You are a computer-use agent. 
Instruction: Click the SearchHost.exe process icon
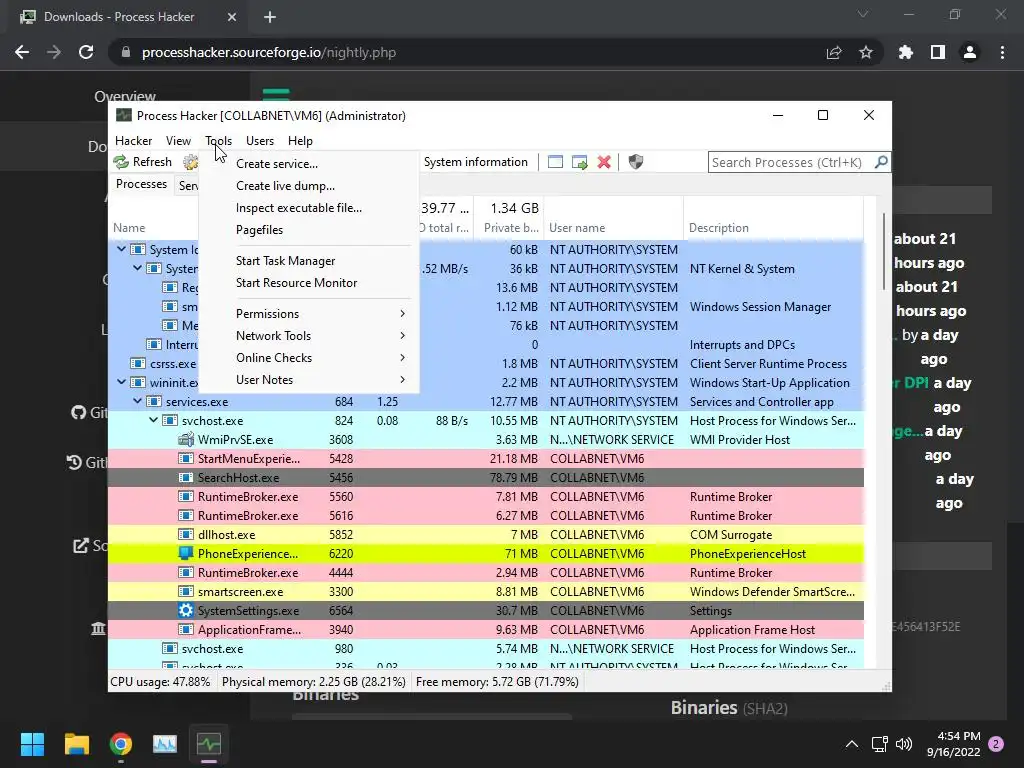(185, 478)
